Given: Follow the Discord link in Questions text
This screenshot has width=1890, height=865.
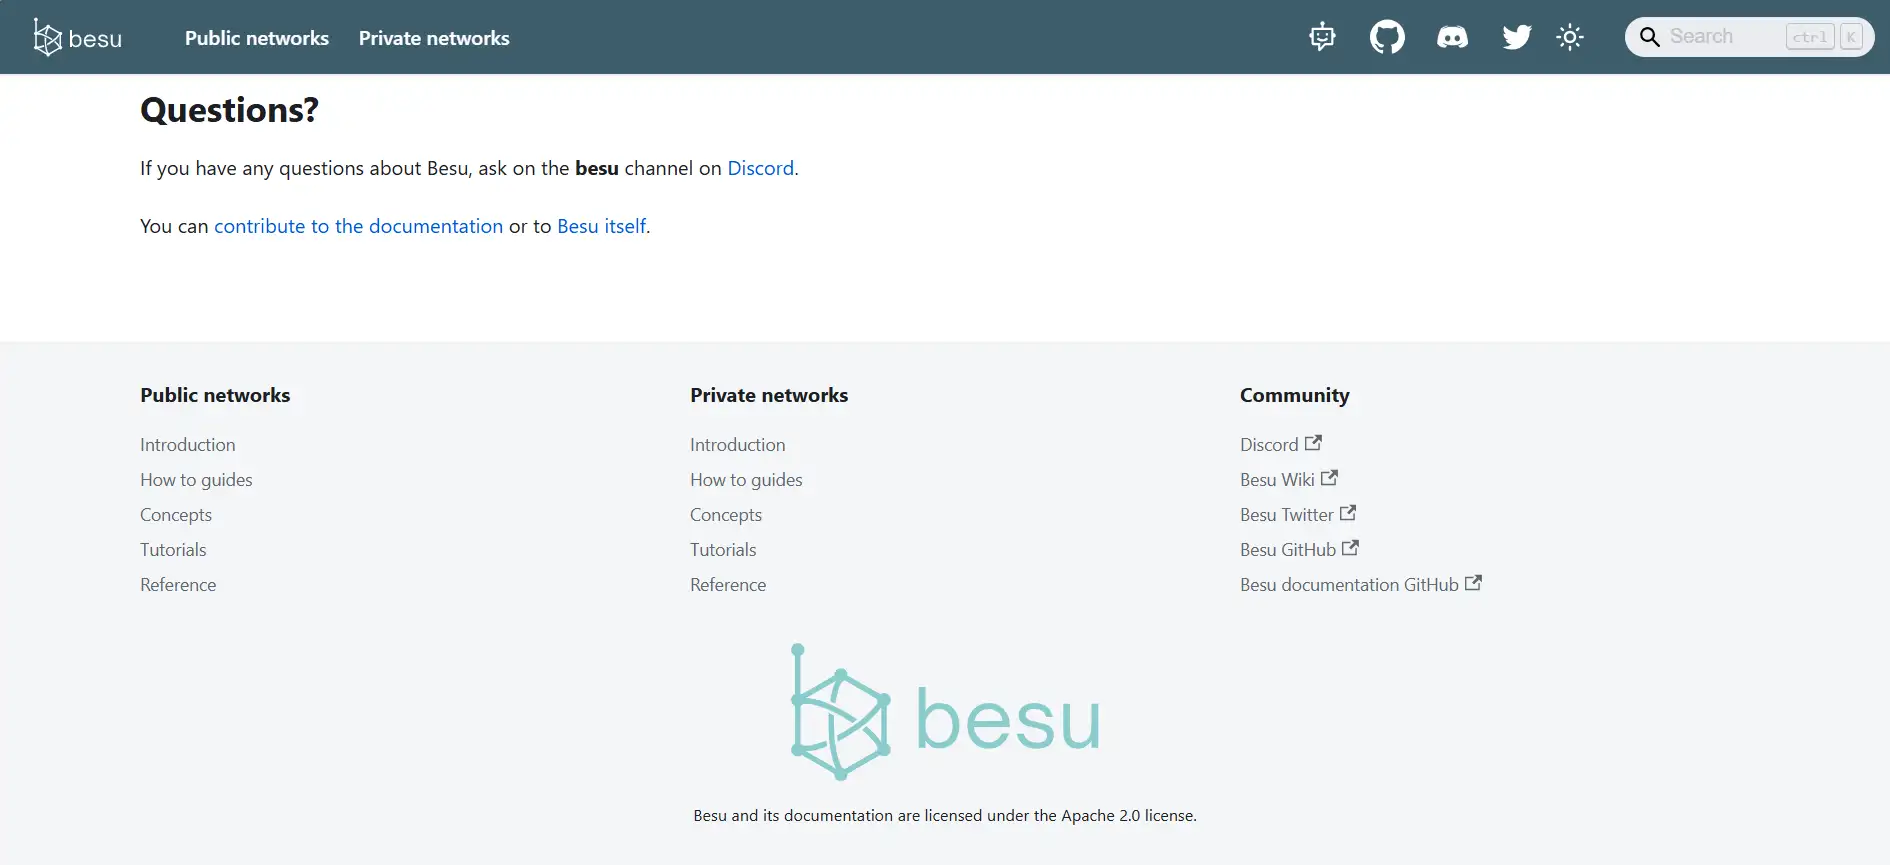Looking at the screenshot, I should coord(760,168).
